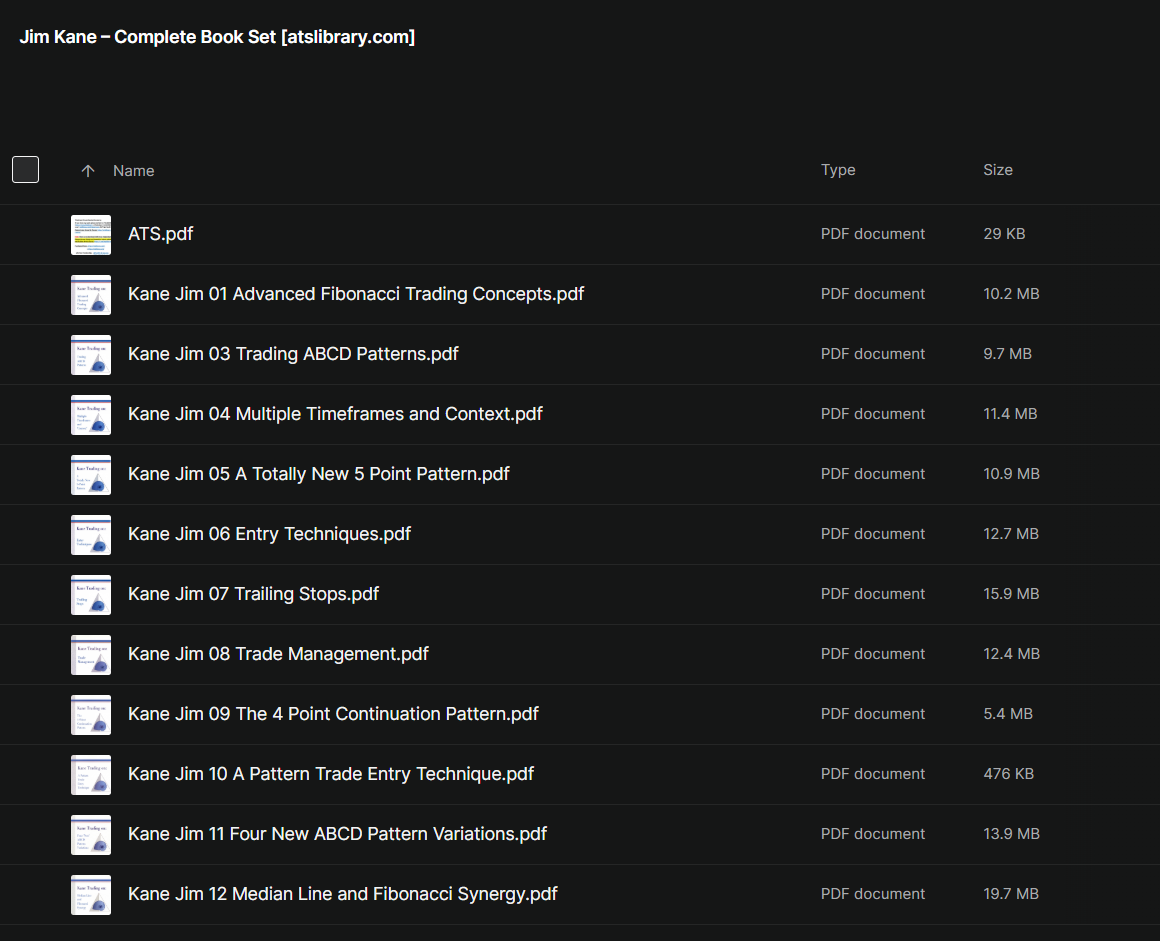This screenshot has width=1160, height=941.
Task: Click the 10.2 MB size value
Action: click(x=1011, y=294)
